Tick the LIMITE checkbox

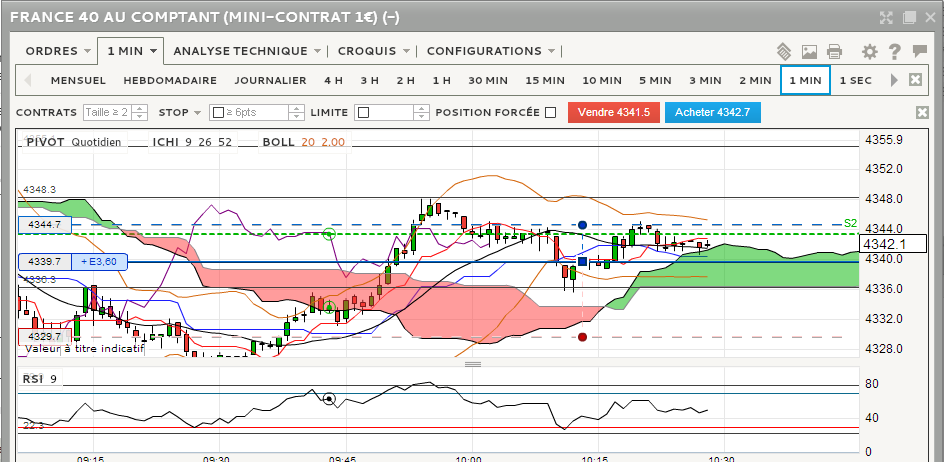point(363,113)
